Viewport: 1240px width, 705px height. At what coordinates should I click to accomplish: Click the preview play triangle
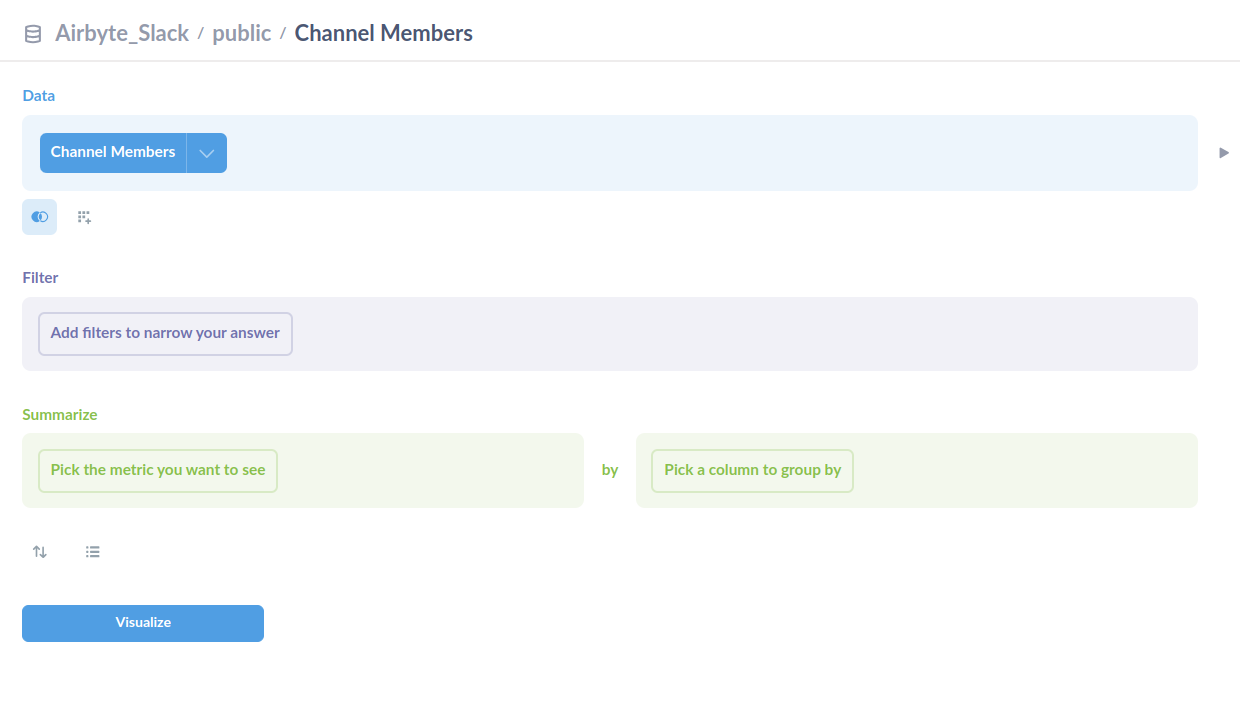click(x=1224, y=153)
